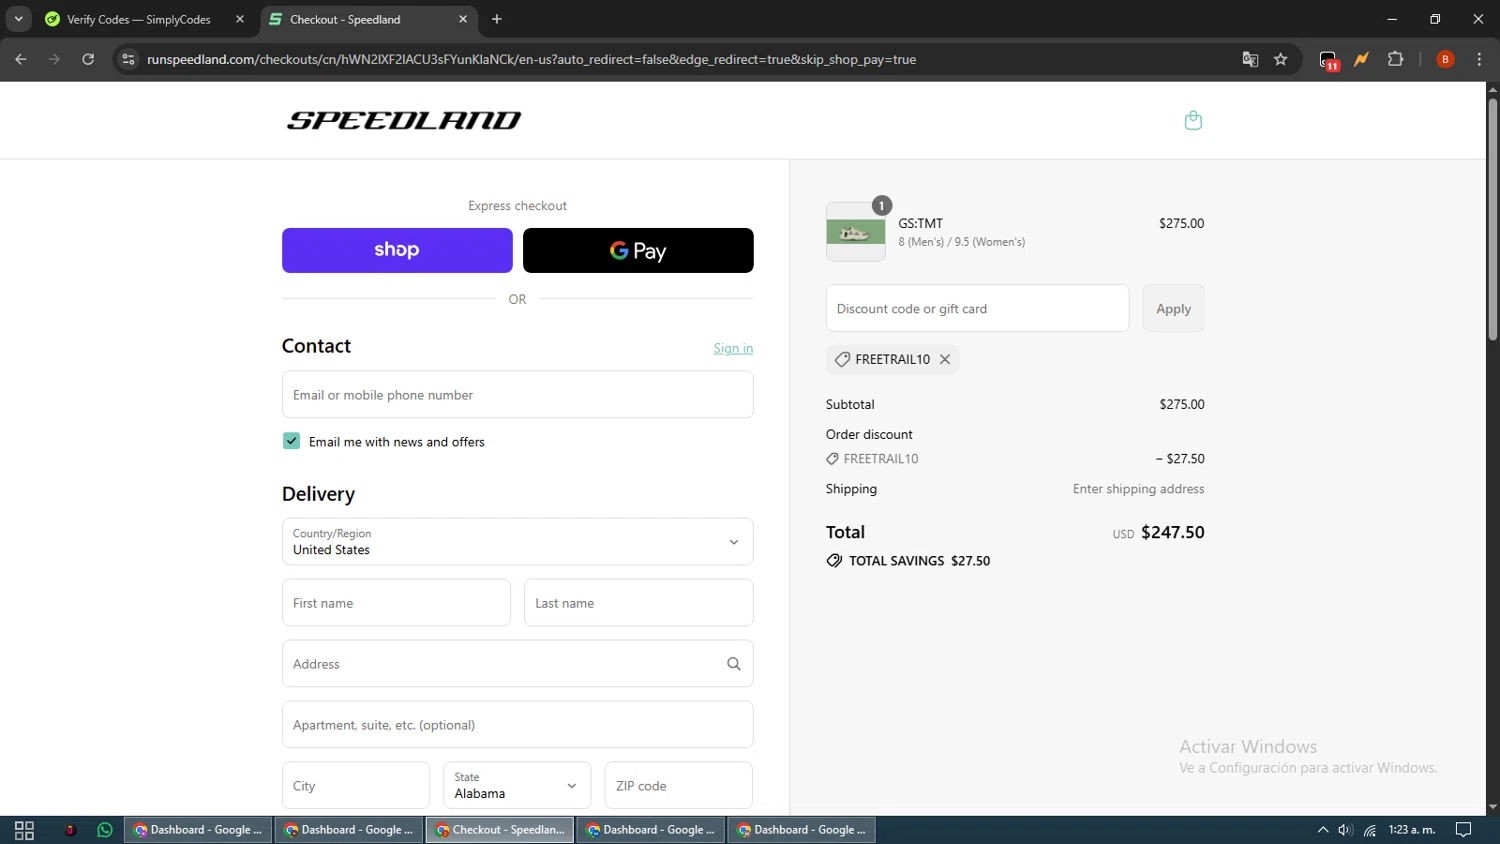The height and width of the screenshot is (844, 1500).
Task: Open a new browser tab
Action: (497, 19)
